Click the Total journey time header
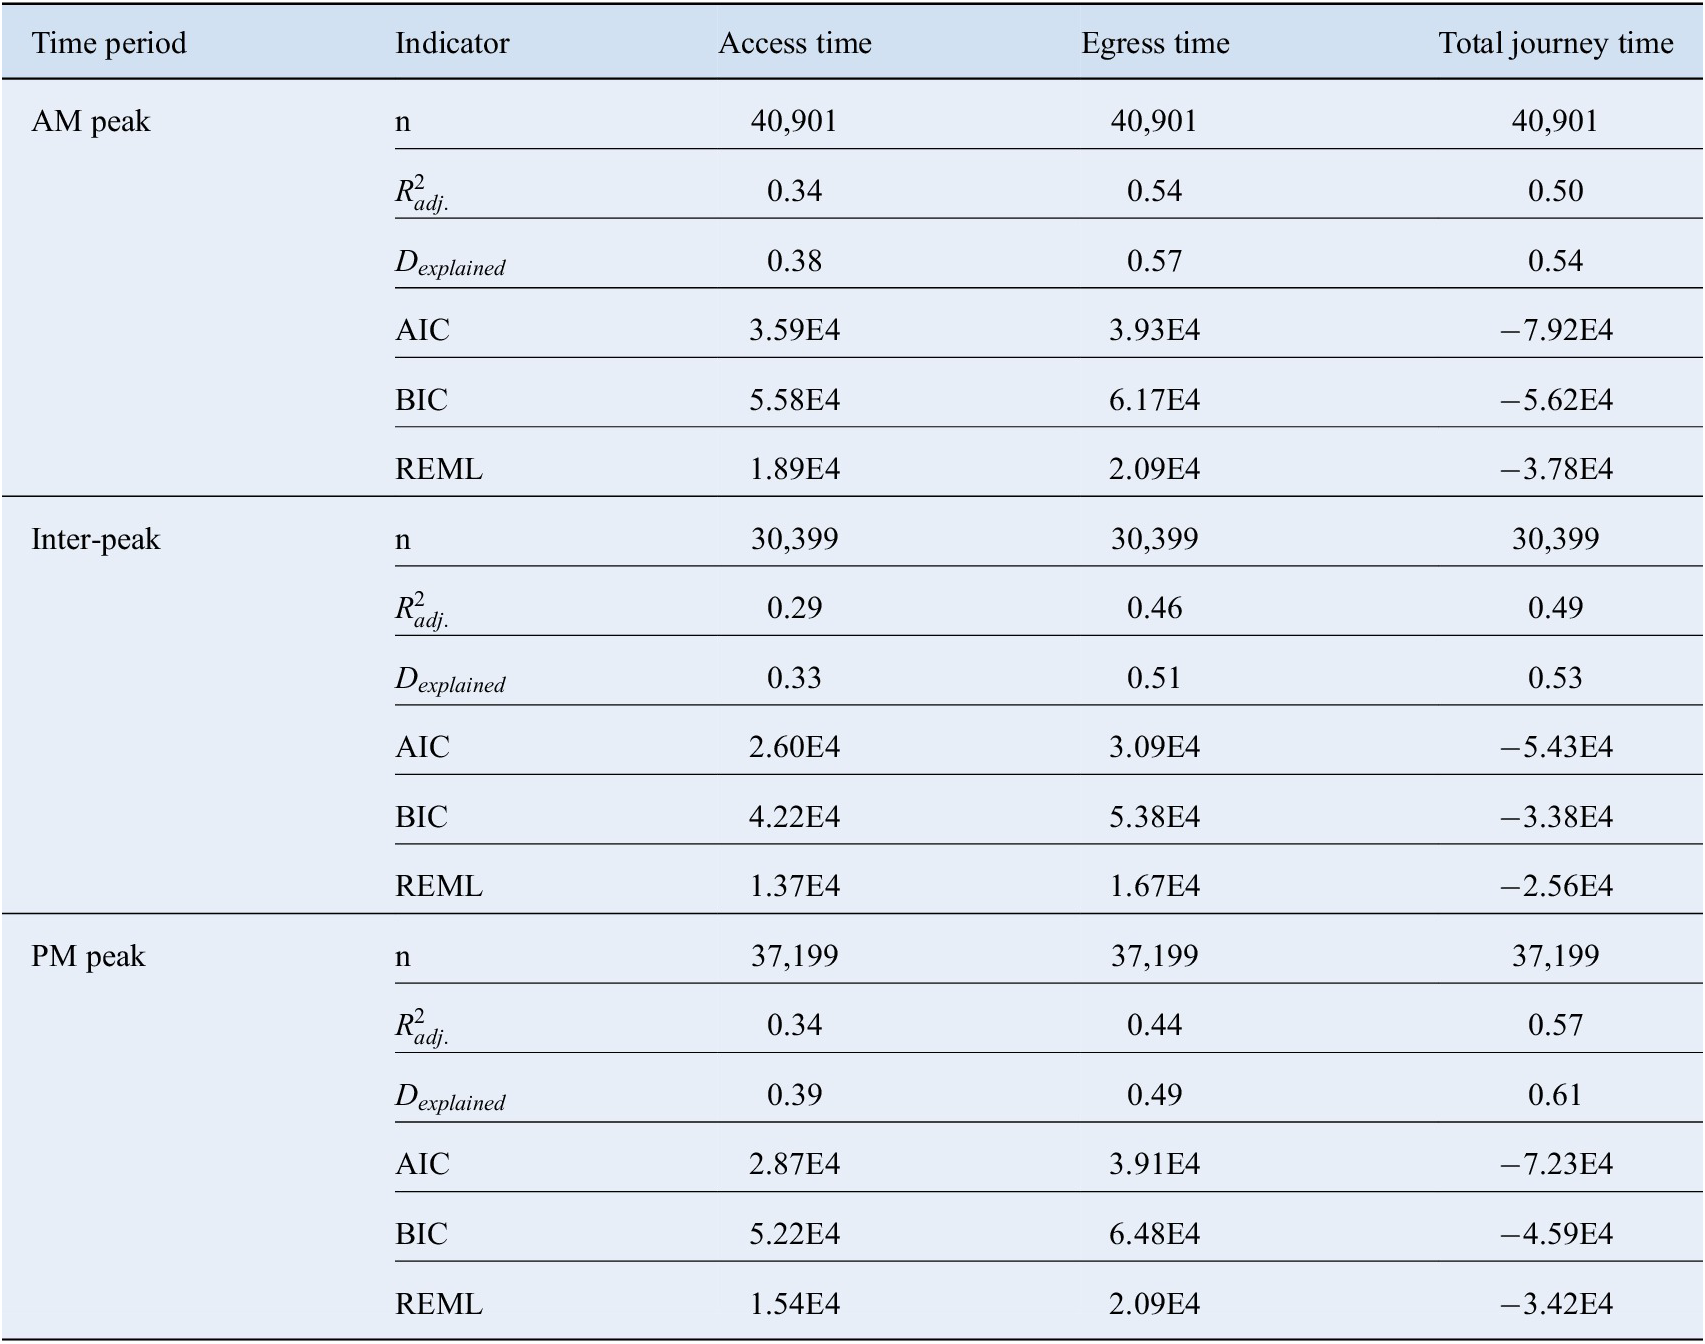 pos(1555,43)
